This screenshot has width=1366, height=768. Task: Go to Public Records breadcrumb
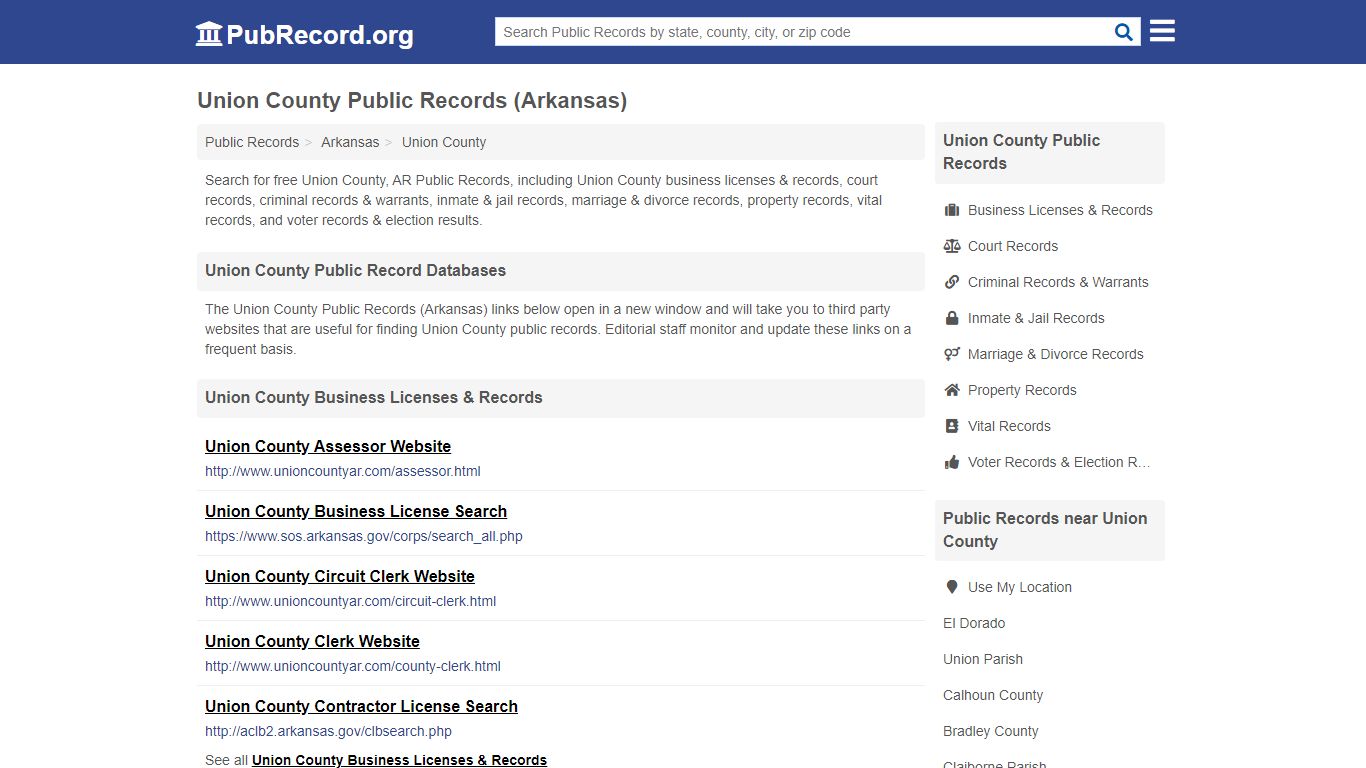(x=252, y=142)
